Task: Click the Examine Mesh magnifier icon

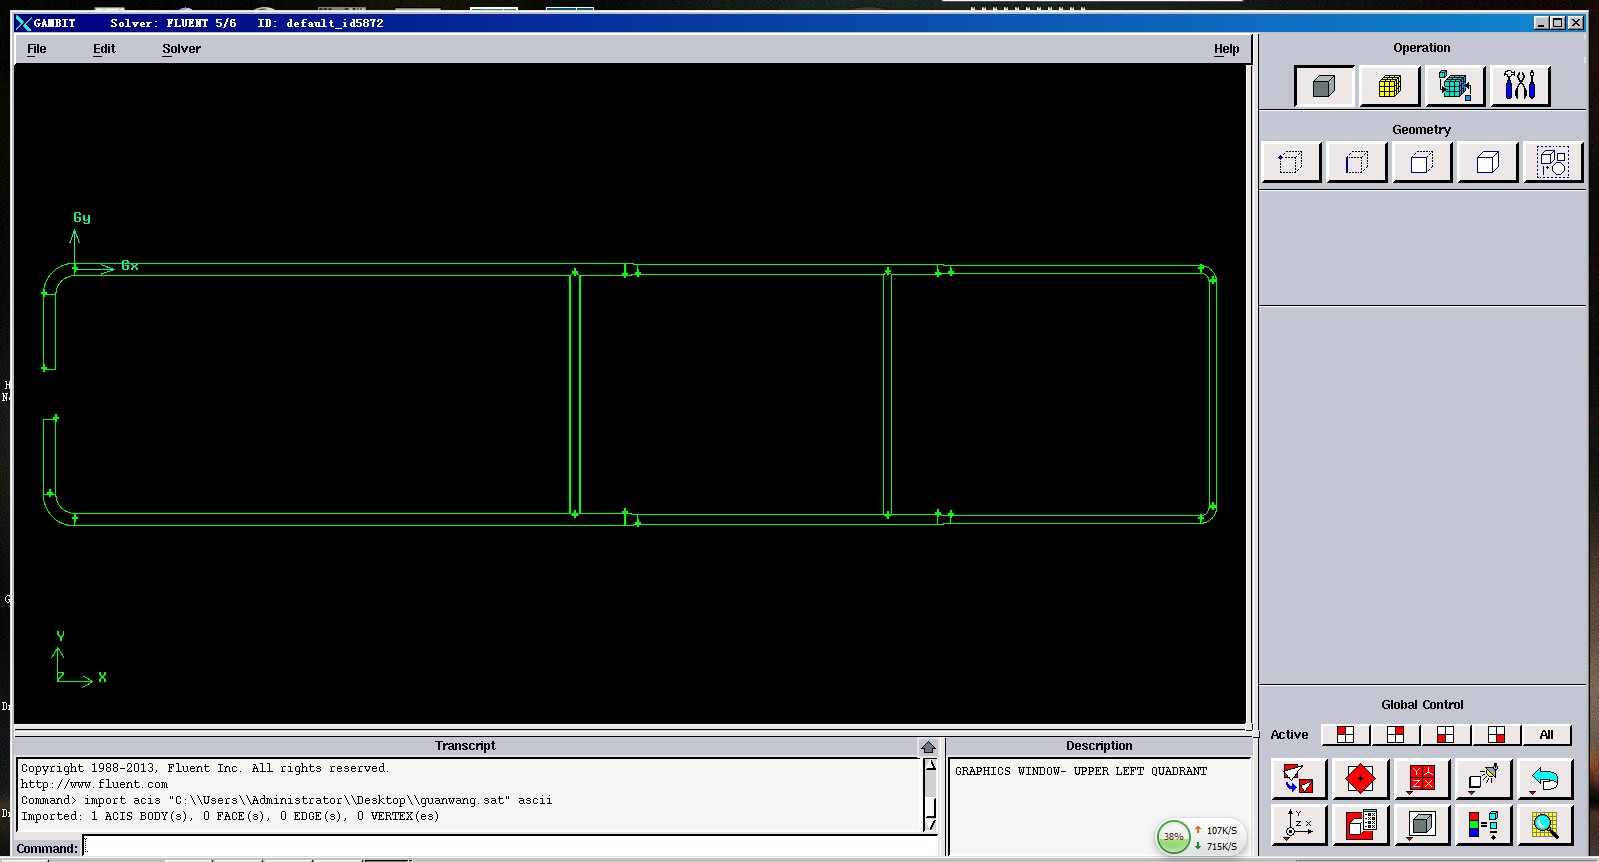Action: coord(1545,825)
